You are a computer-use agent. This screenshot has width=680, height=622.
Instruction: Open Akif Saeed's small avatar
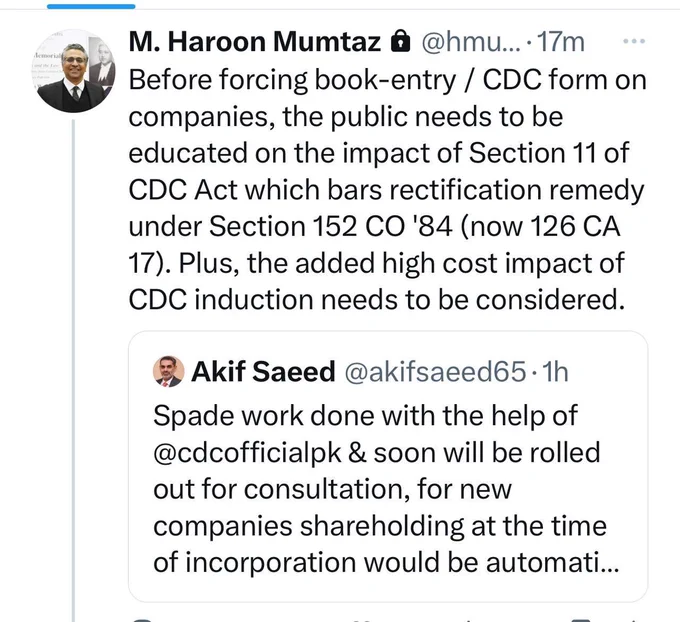tap(168, 372)
